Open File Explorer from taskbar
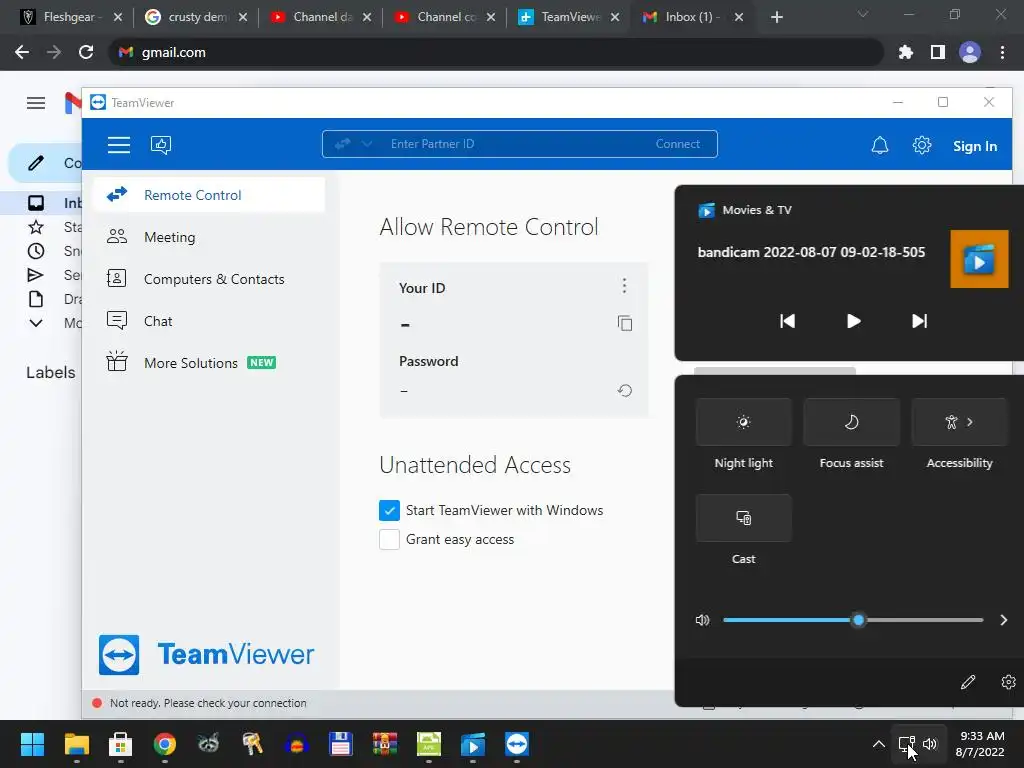The image size is (1024, 768). point(76,744)
